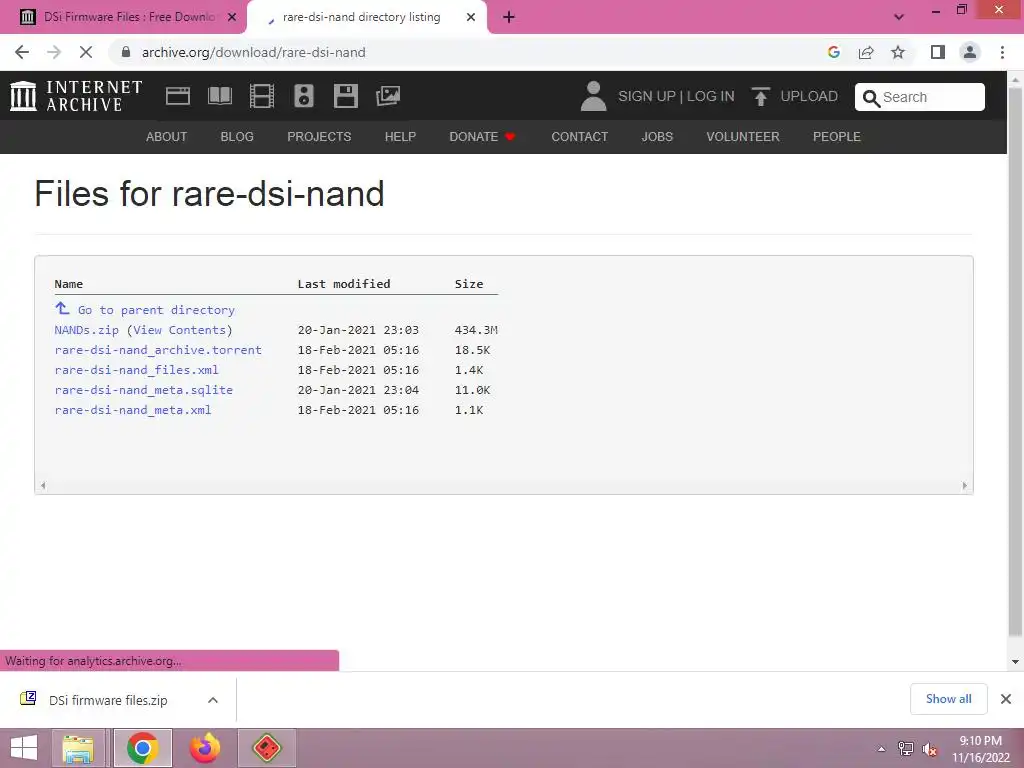Download rare-dsi-nand_archive.torrent
Screen dimensions: 1024x768
pyautogui.click(x=158, y=350)
